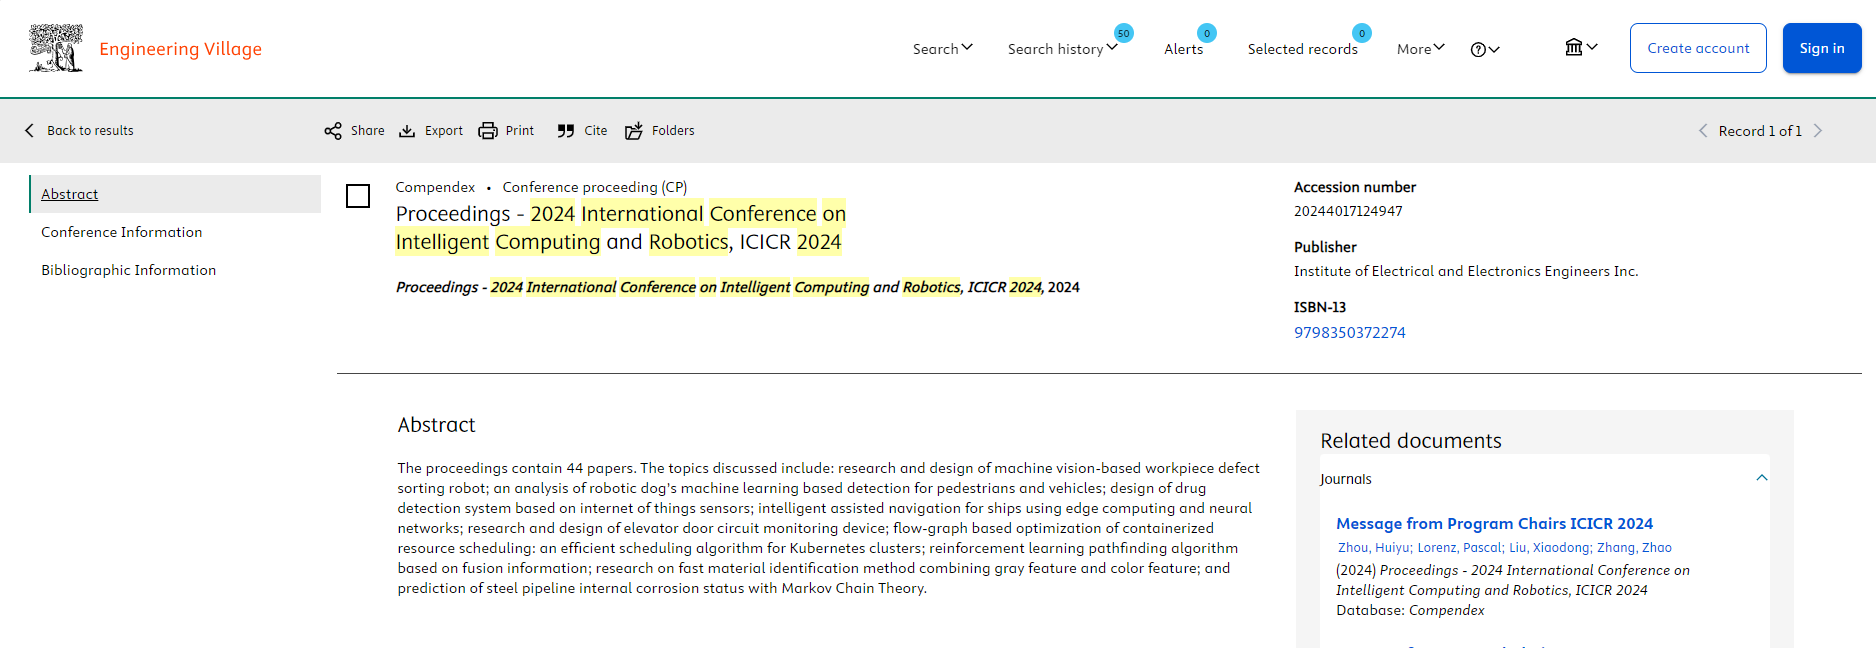Click the Export download icon

coord(407,131)
